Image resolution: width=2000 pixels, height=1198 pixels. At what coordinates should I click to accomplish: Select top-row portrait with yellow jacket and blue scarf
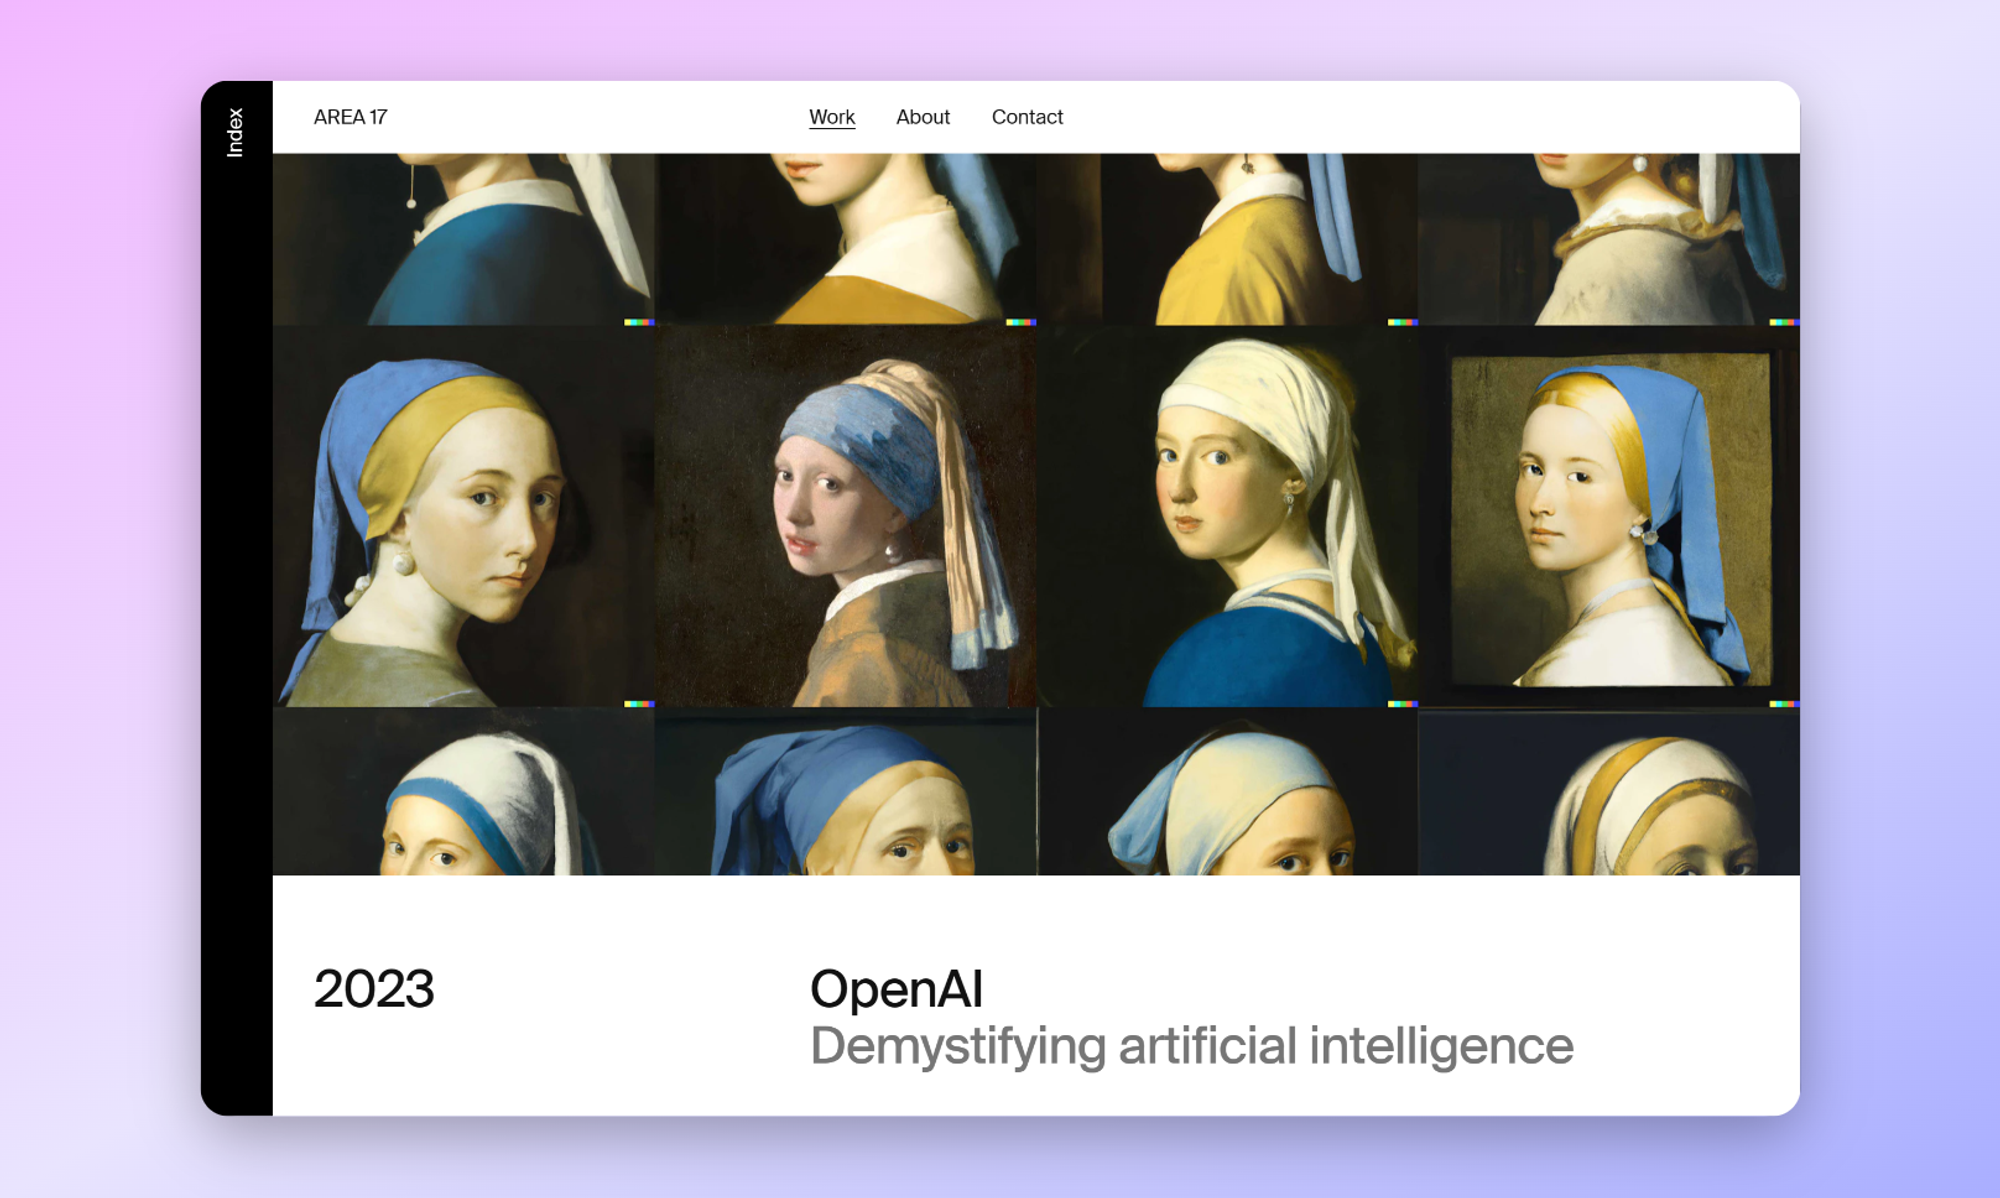click(x=1228, y=239)
